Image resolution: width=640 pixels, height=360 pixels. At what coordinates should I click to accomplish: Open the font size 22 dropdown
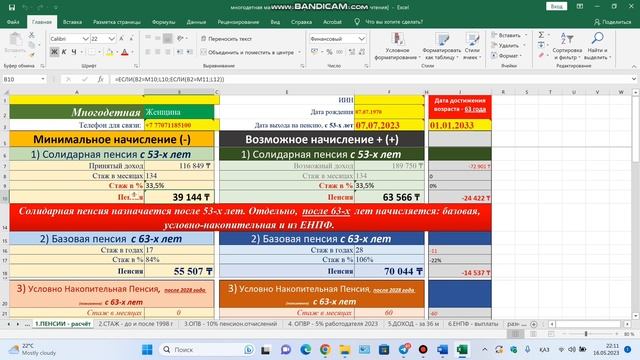111,38
